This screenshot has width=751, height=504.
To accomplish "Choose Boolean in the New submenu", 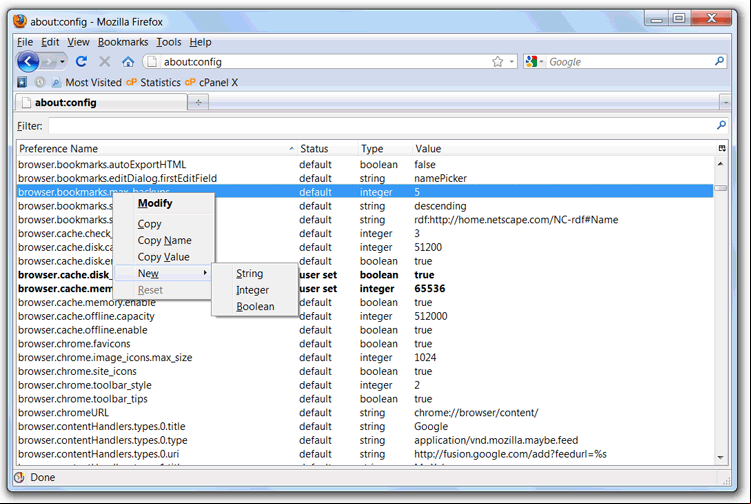I will pos(255,307).
